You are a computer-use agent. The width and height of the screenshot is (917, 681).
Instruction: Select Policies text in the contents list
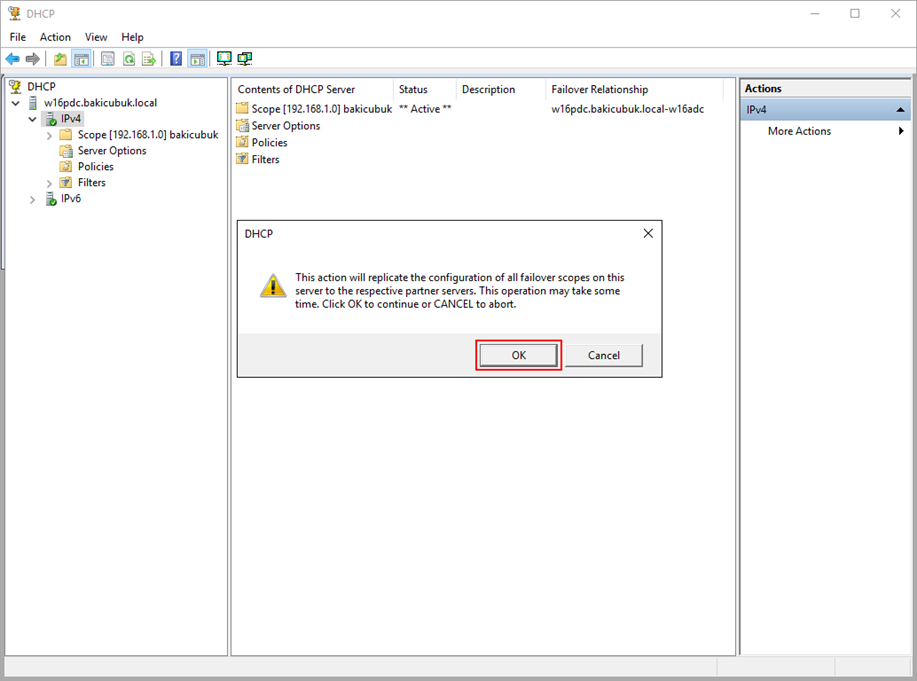click(x=270, y=142)
